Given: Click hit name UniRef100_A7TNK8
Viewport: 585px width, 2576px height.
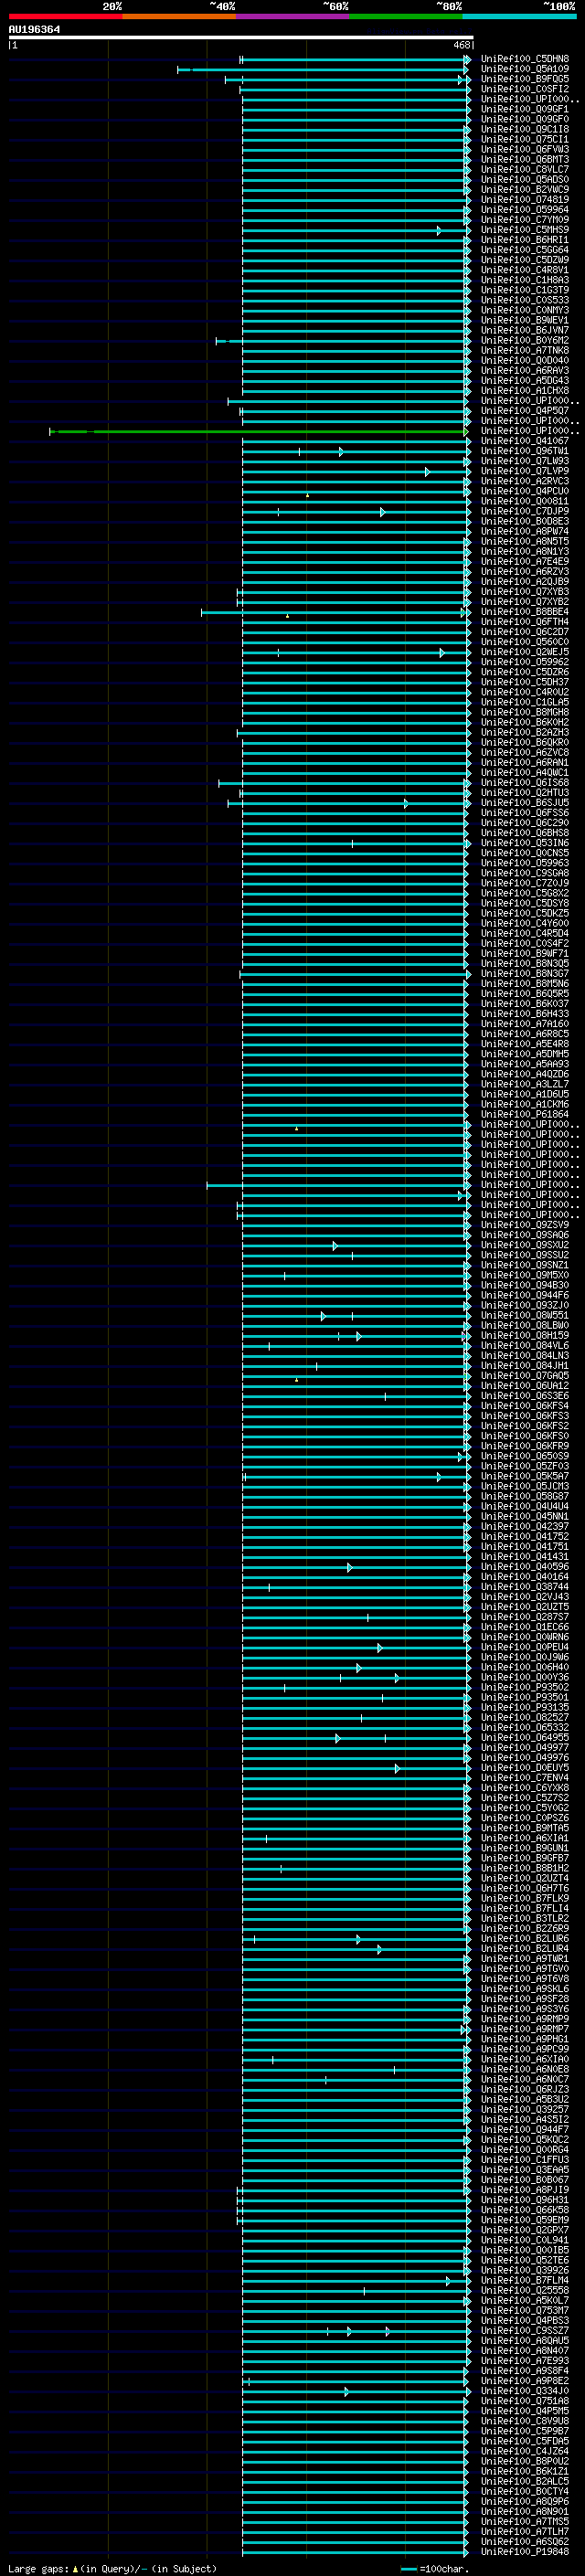Looking at the screenshot, I should (525, 350).
